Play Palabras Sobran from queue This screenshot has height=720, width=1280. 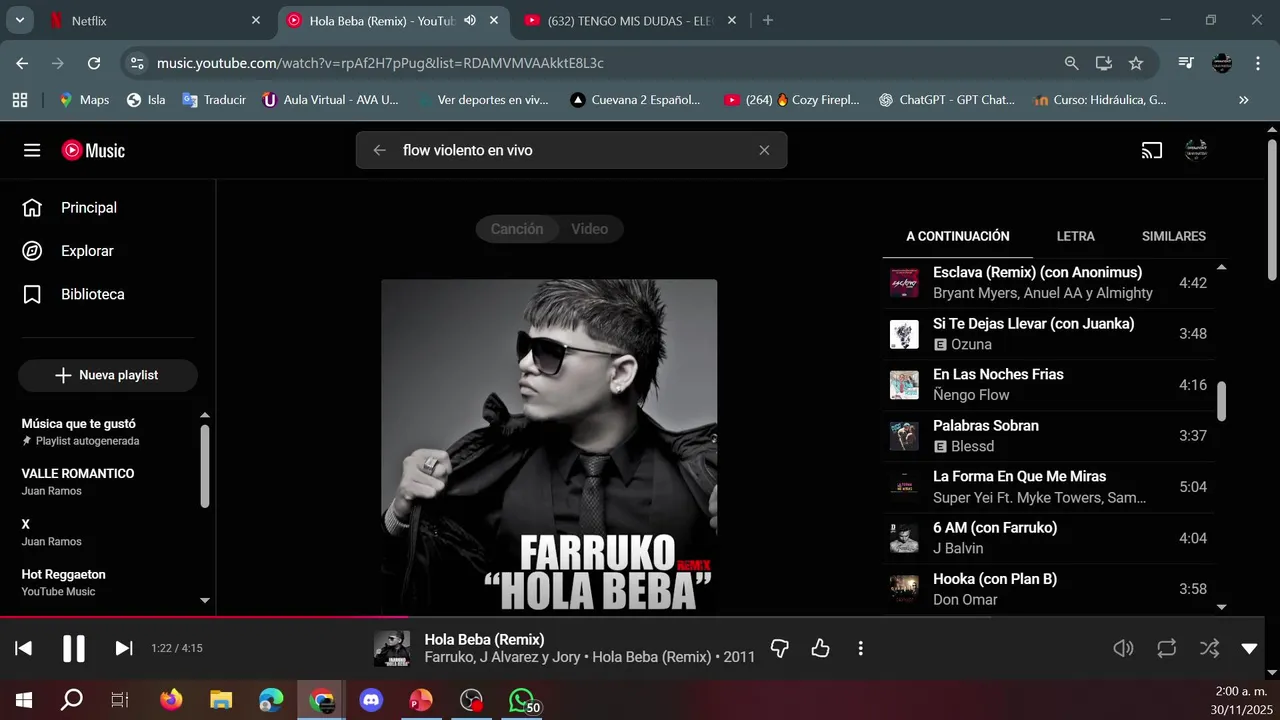tap(1048, 436)
